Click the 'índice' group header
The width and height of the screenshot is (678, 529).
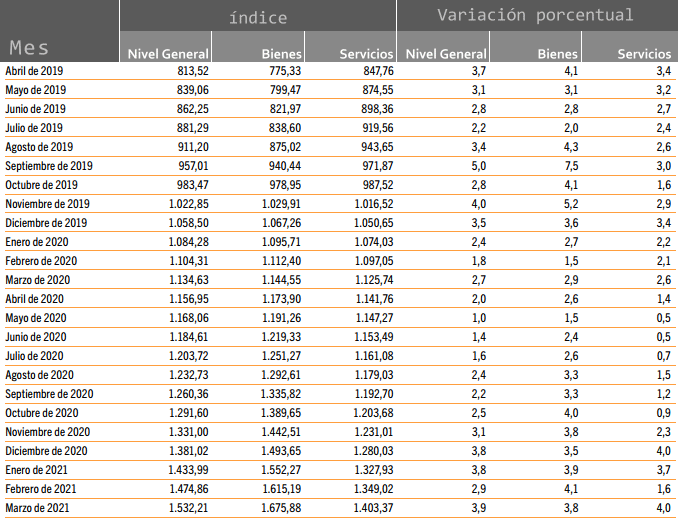pyautogui.click(x=257, y=17)
